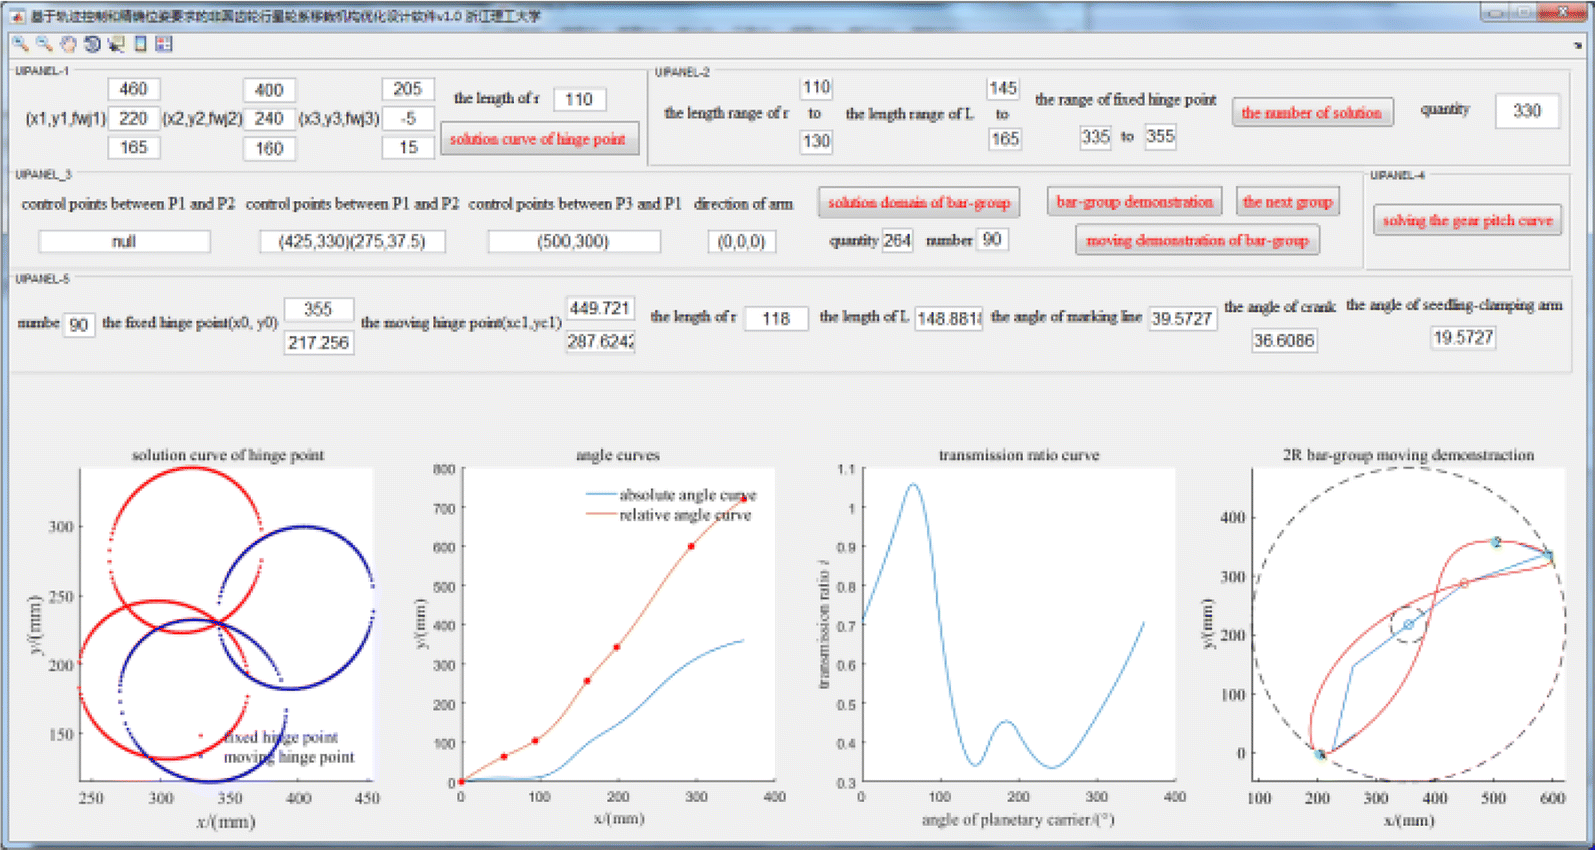Click the 'moving hinge point' legend entry
The image size is (1595, 850).
[289, 757]
